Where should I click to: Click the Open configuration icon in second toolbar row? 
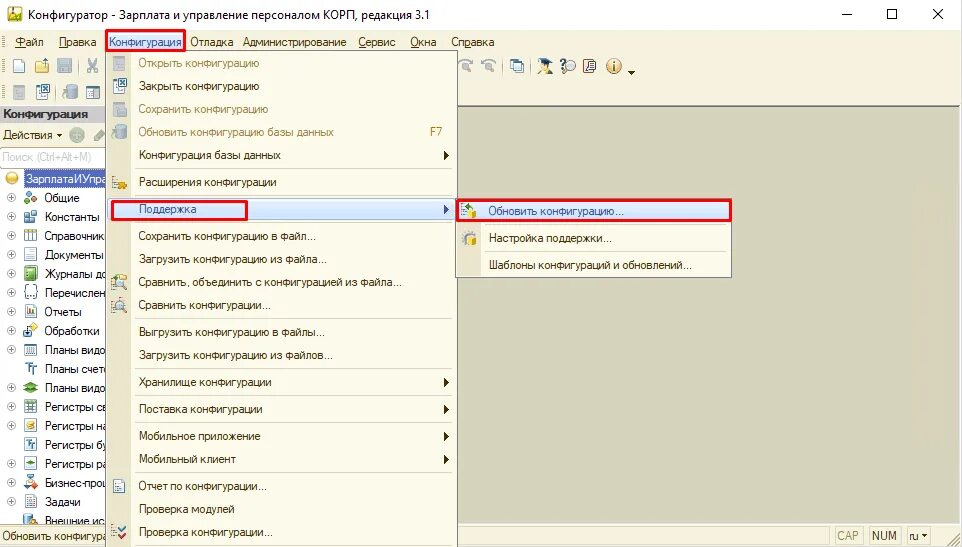(19, 92)
